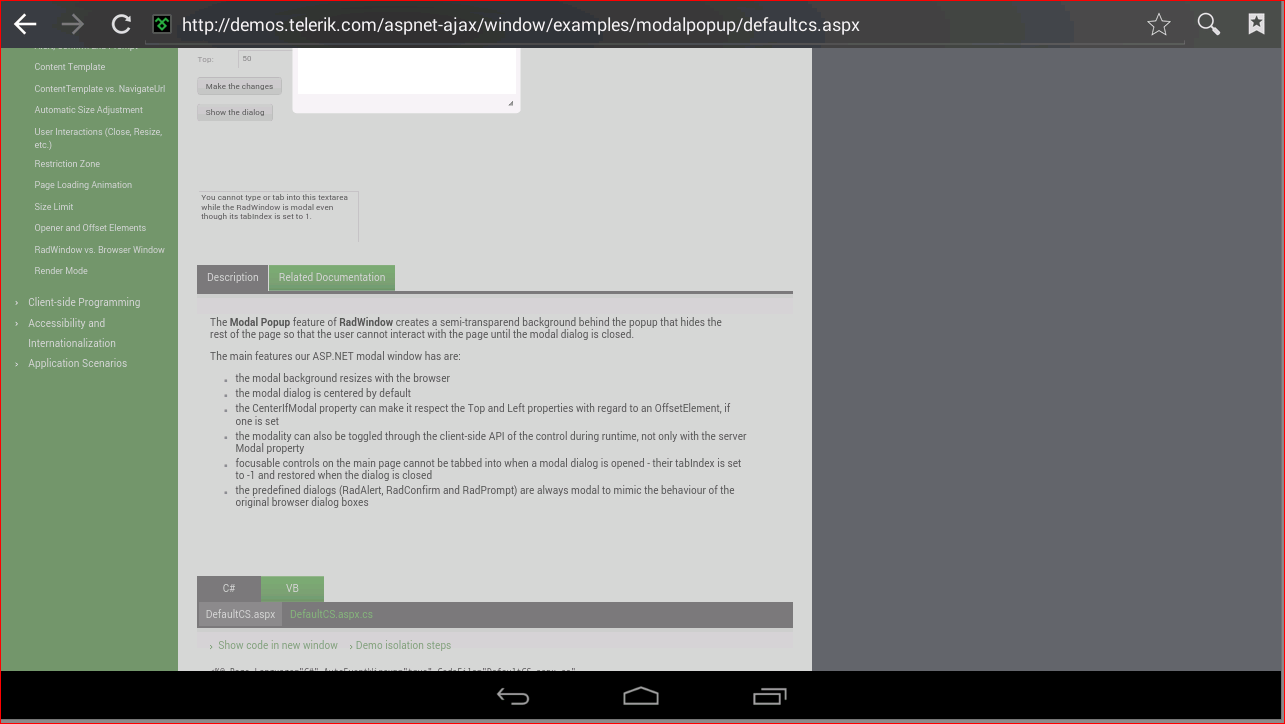Click the Show the dialog button

tap(235, 112)
